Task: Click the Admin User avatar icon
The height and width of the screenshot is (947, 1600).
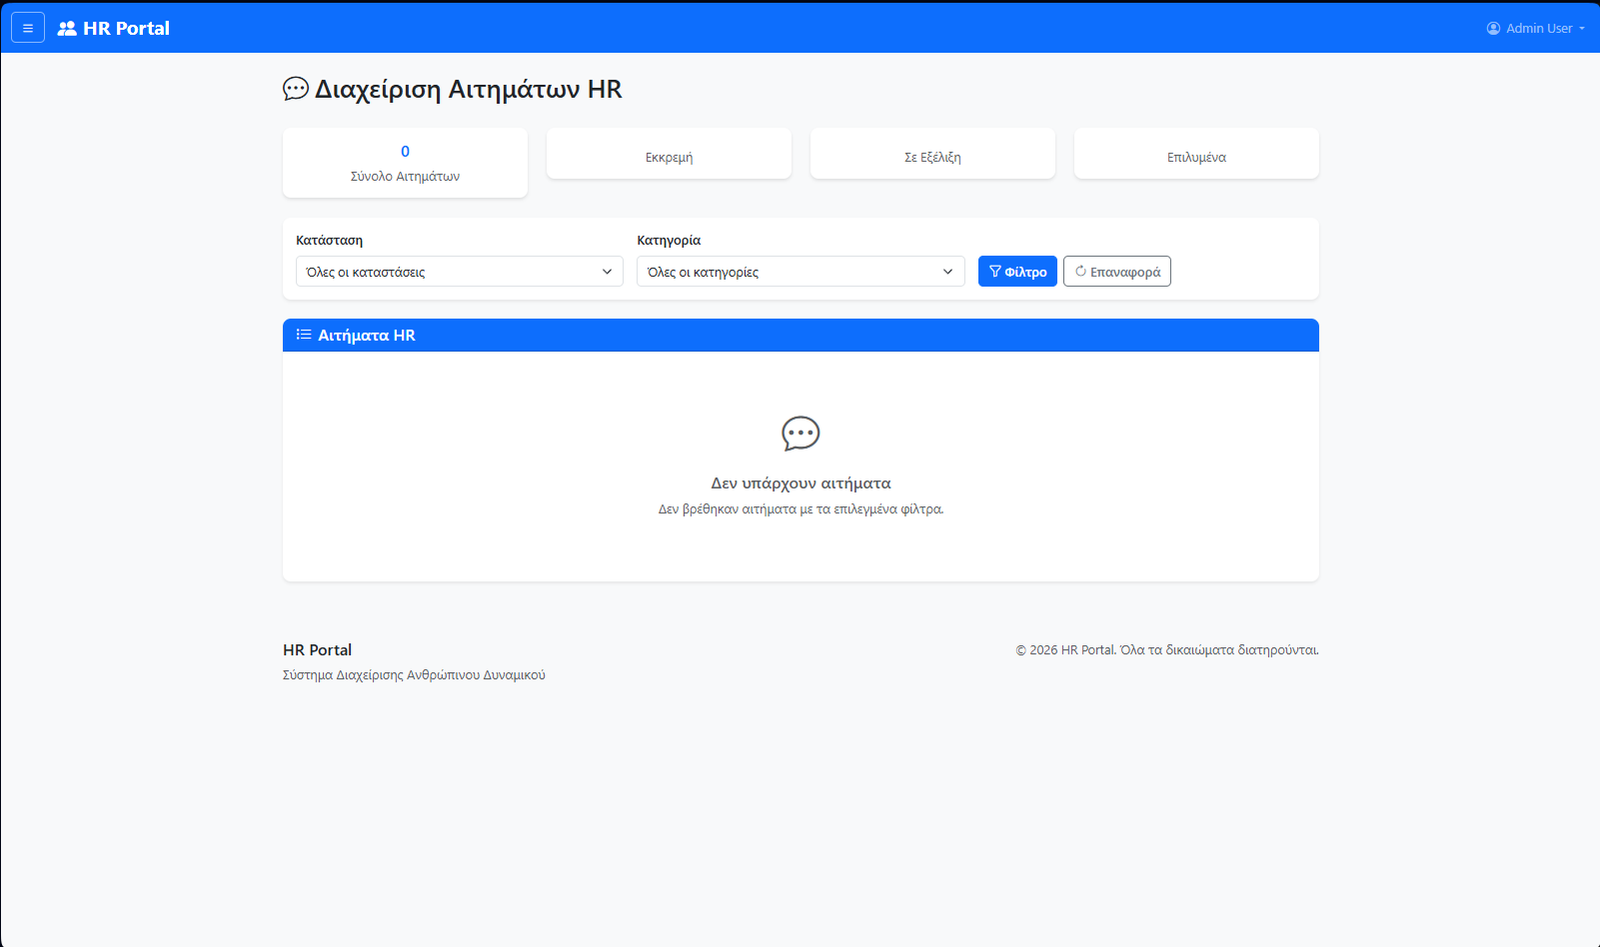Action: click(x=1493, y=28)
